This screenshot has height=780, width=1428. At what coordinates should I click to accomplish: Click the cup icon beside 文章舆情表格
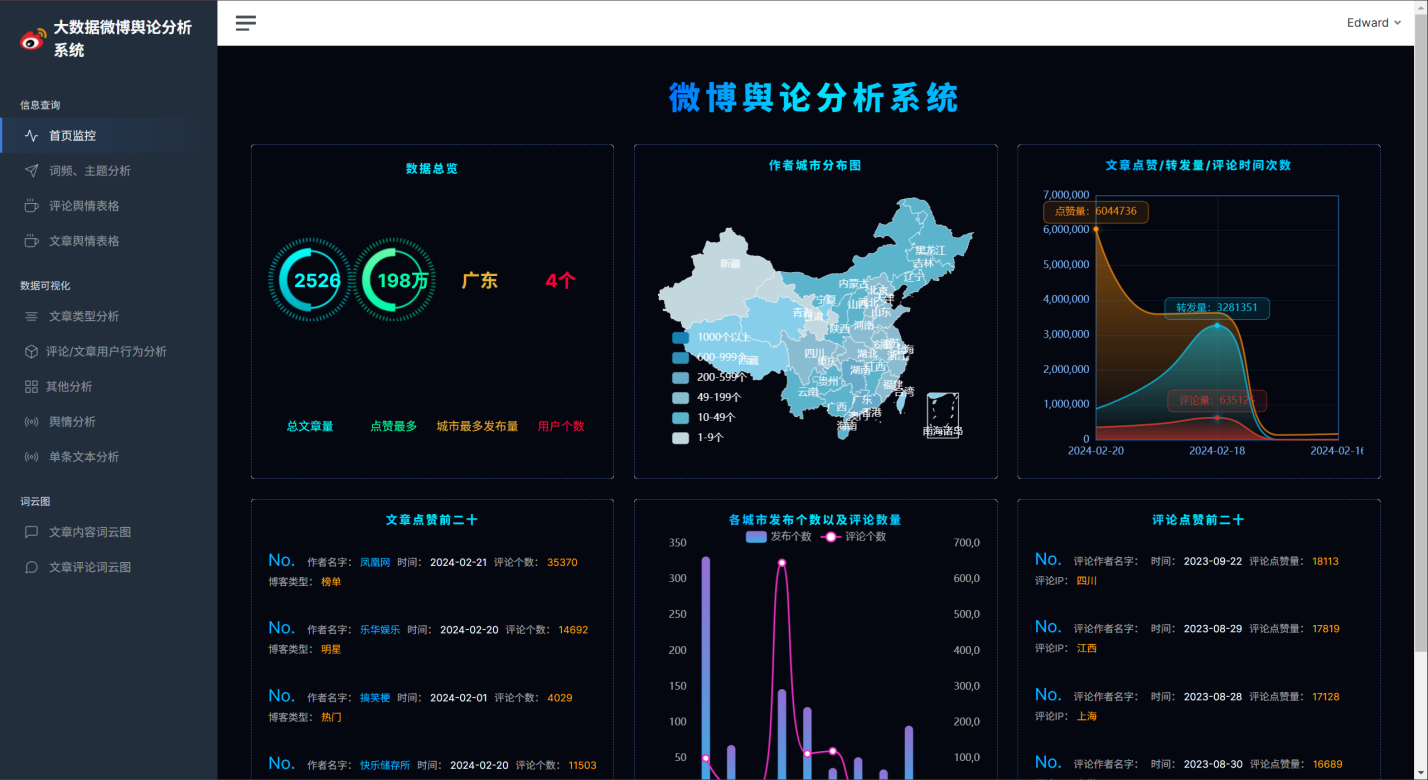point(32,241)
